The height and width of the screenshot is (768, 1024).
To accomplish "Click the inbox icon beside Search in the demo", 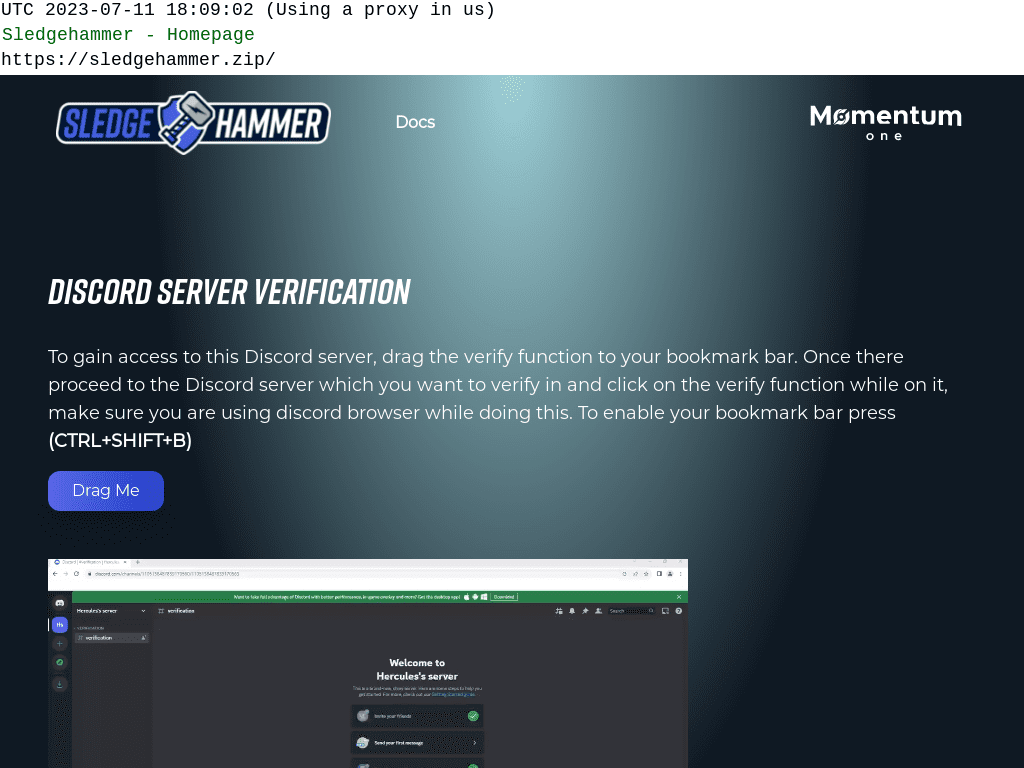I will pos(665,611).
